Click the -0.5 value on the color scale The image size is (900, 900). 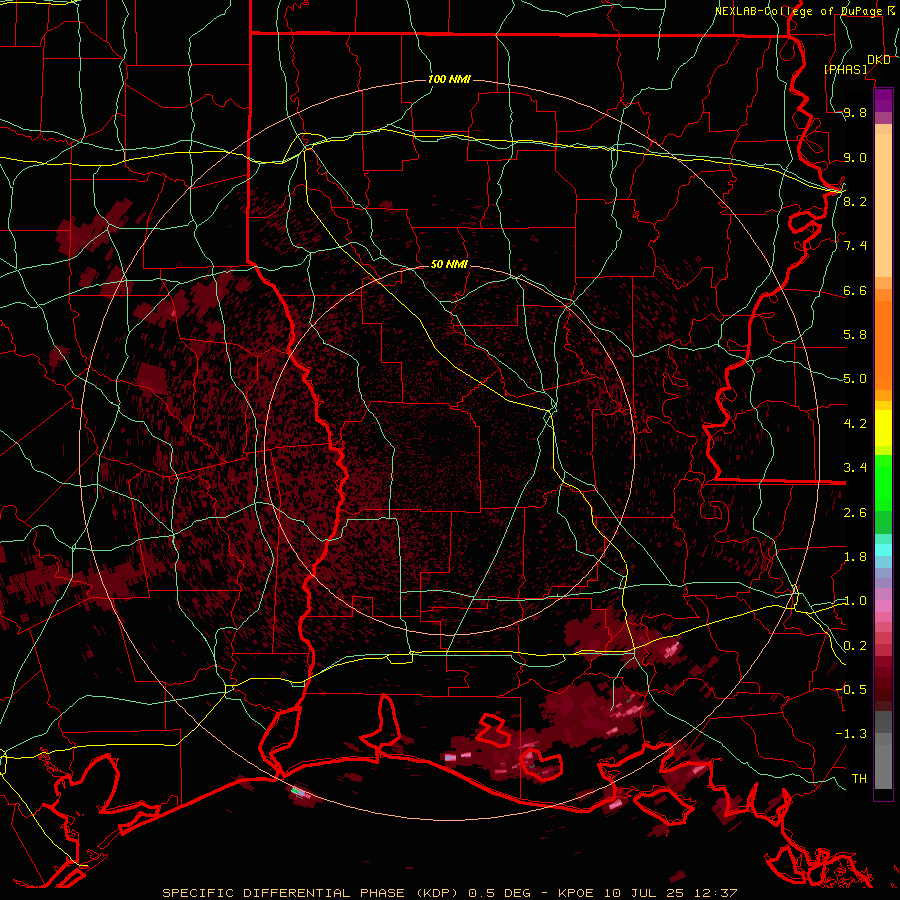851,689
